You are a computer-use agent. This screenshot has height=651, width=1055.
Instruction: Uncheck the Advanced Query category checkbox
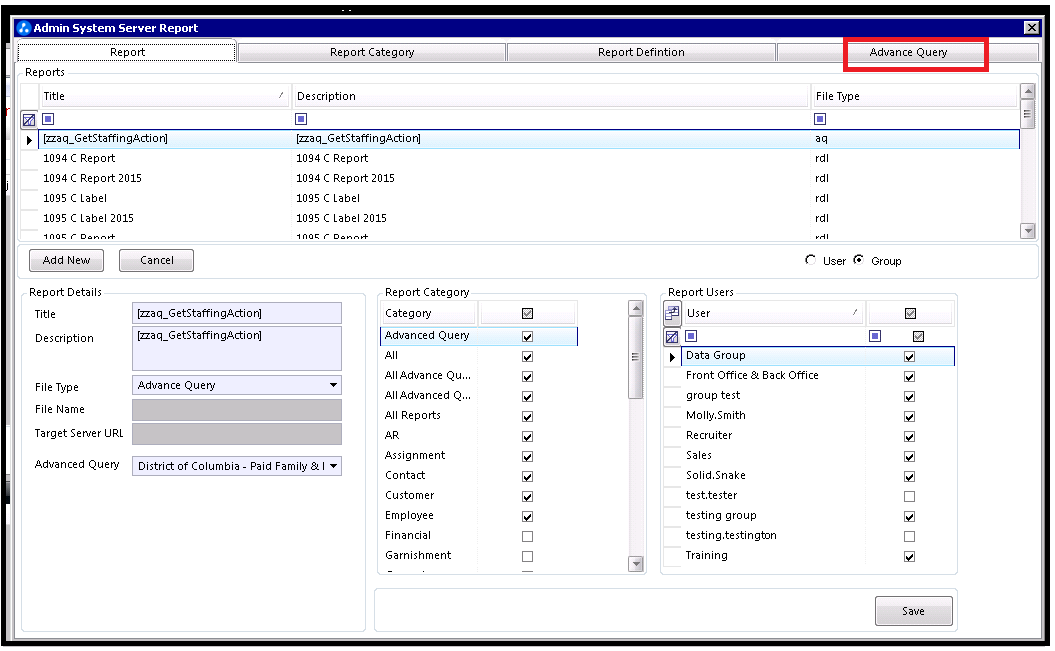pyautogui.click(x=528, y=336)
